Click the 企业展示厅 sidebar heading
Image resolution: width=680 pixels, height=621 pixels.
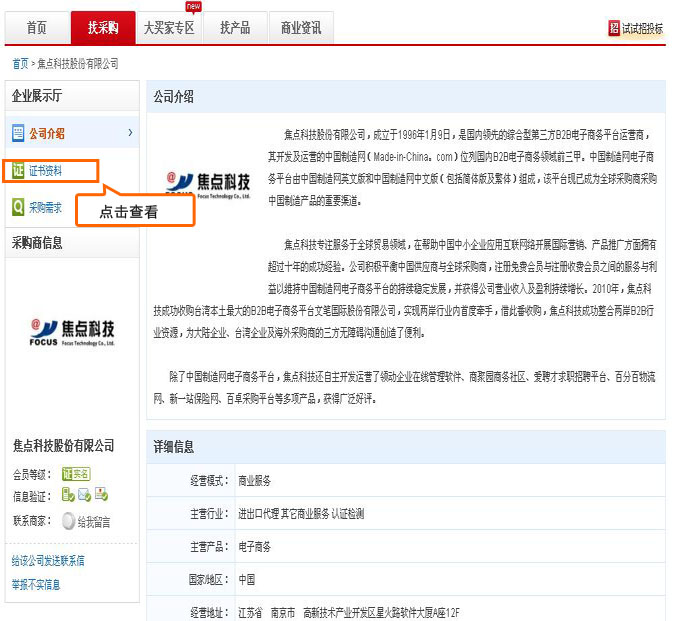tap(37, 95)
